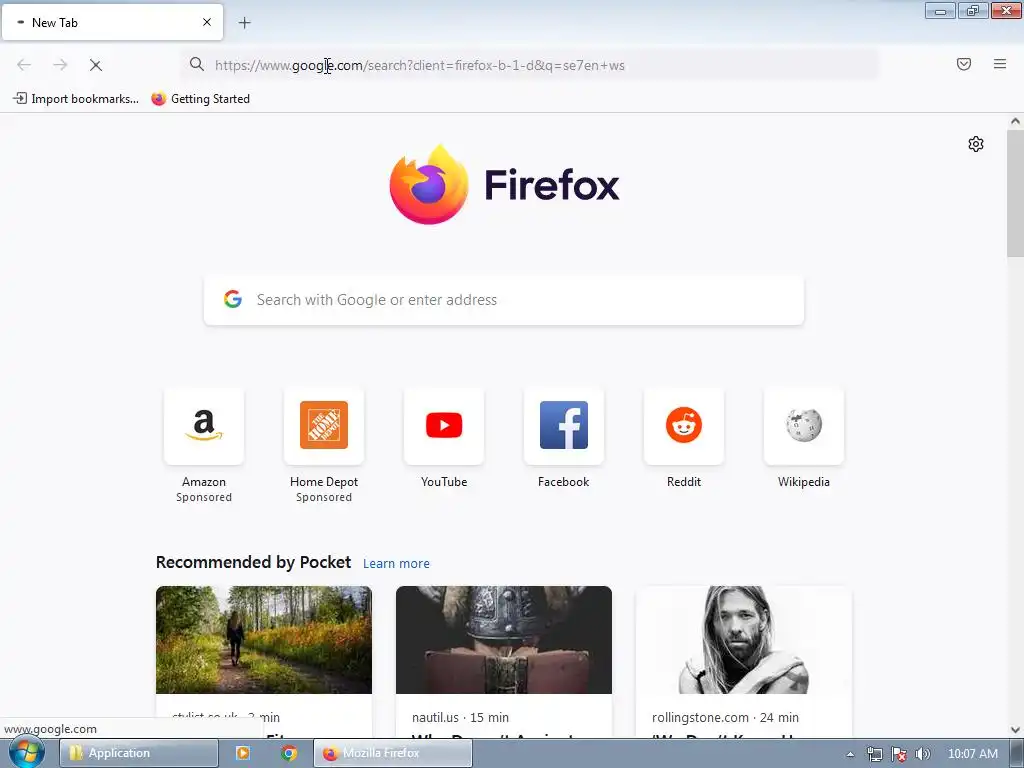Open Getting Started bookmark
The width and height of the screenshot is (1024, 768).
click(200, 99)
